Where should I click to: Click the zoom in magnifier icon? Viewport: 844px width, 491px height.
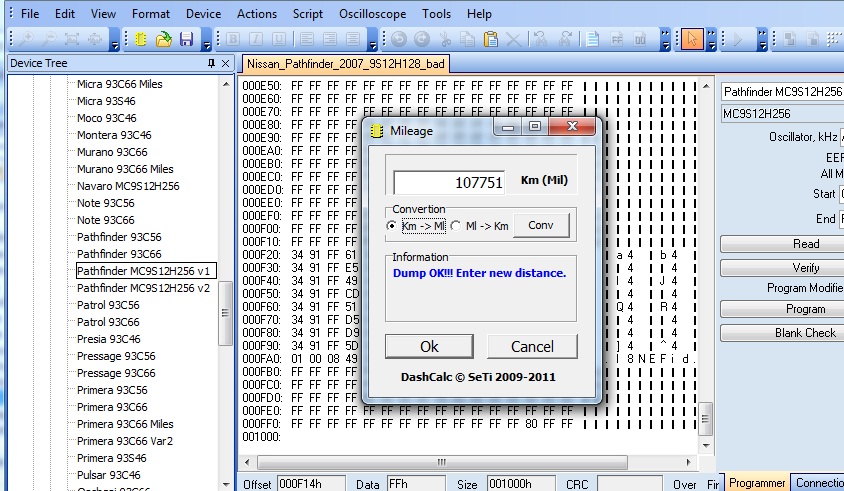coord(26,39)
